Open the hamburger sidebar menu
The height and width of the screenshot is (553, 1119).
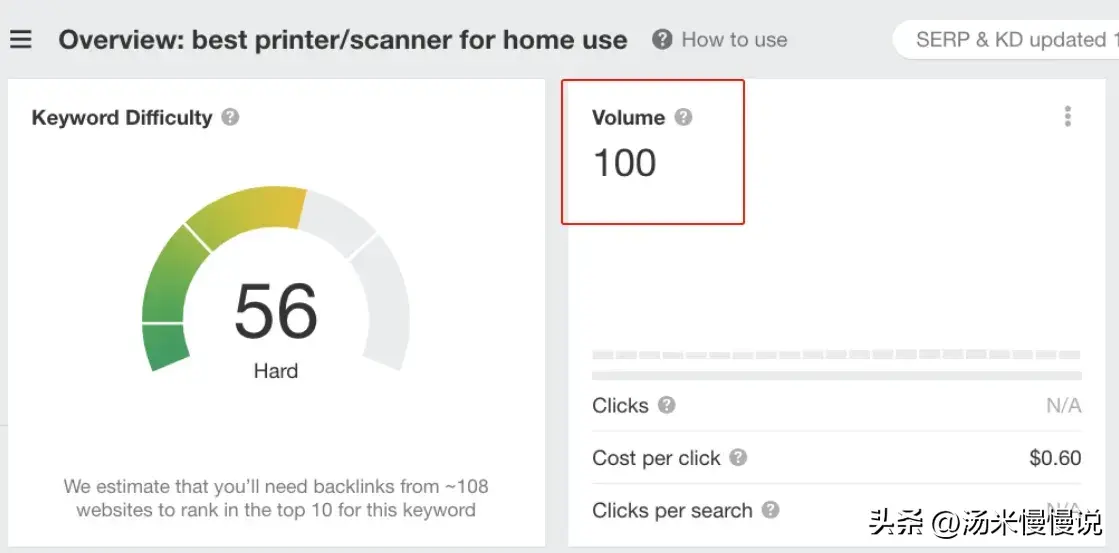click(21, 40)
